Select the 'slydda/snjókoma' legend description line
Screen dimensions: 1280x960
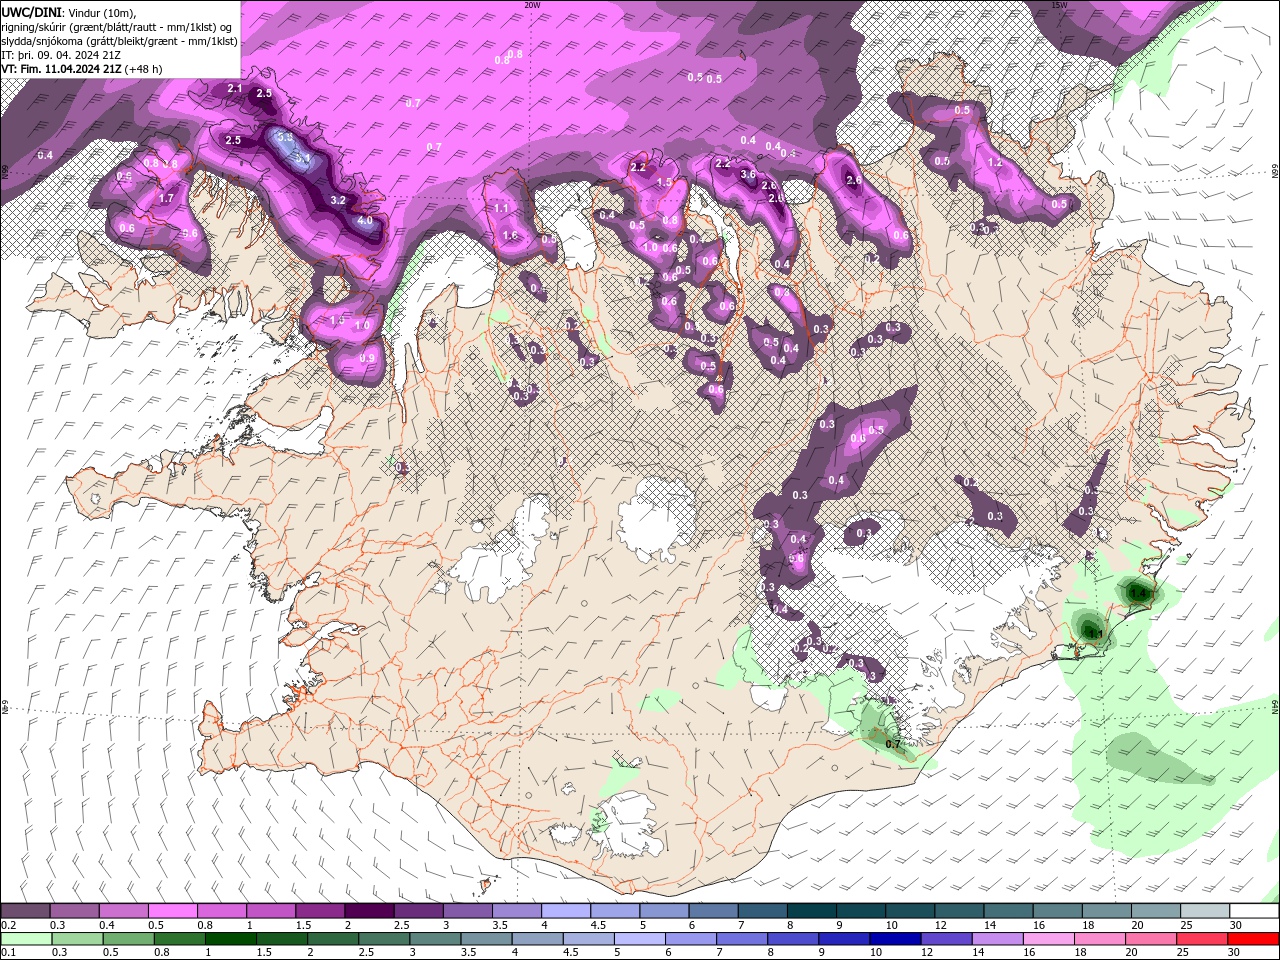(x=119, y=41)
